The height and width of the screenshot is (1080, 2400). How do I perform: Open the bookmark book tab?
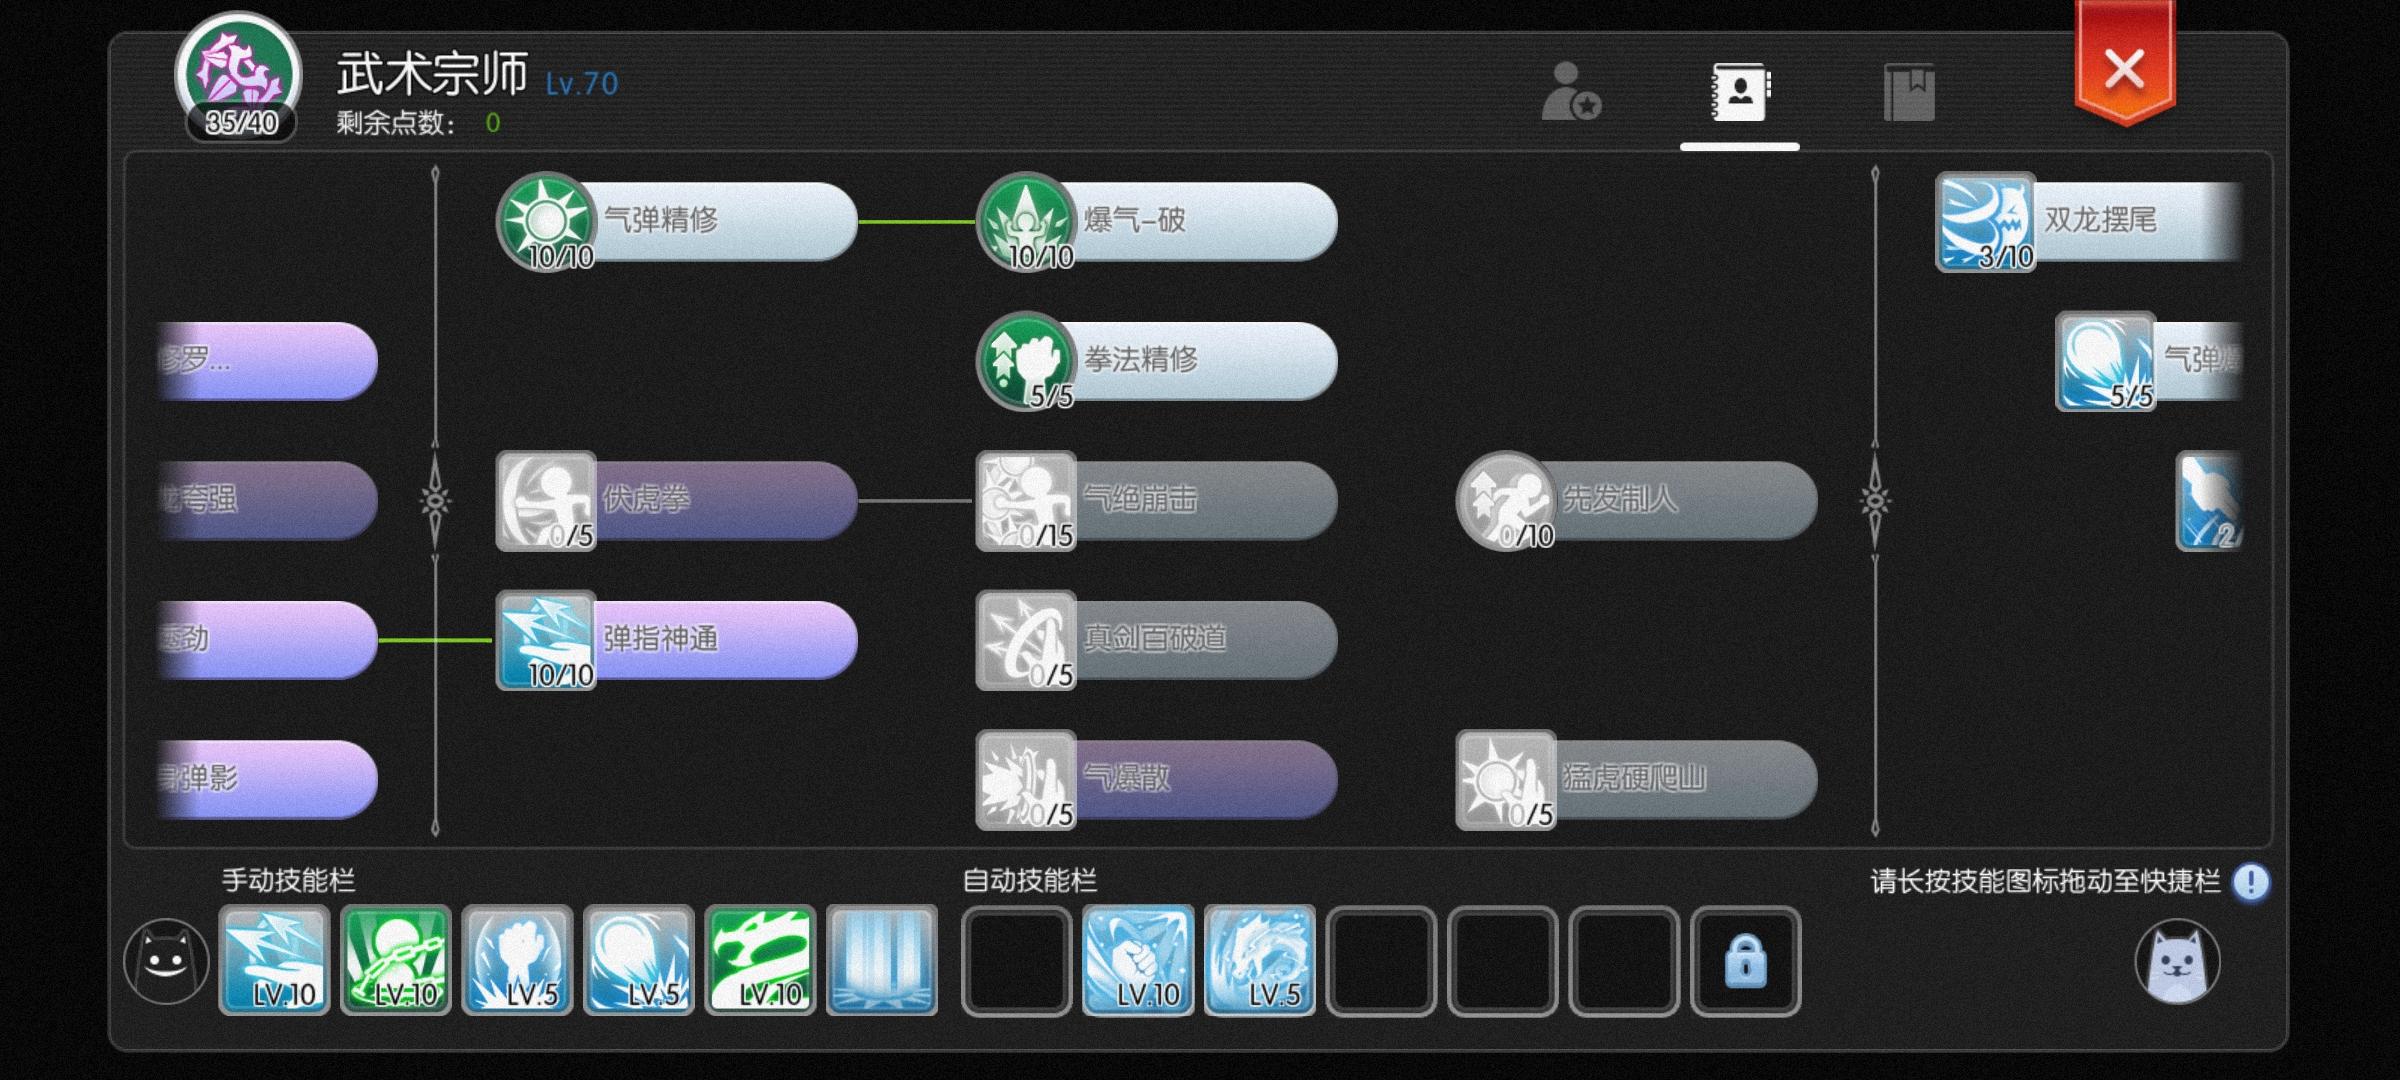[x=1909, y=92]
